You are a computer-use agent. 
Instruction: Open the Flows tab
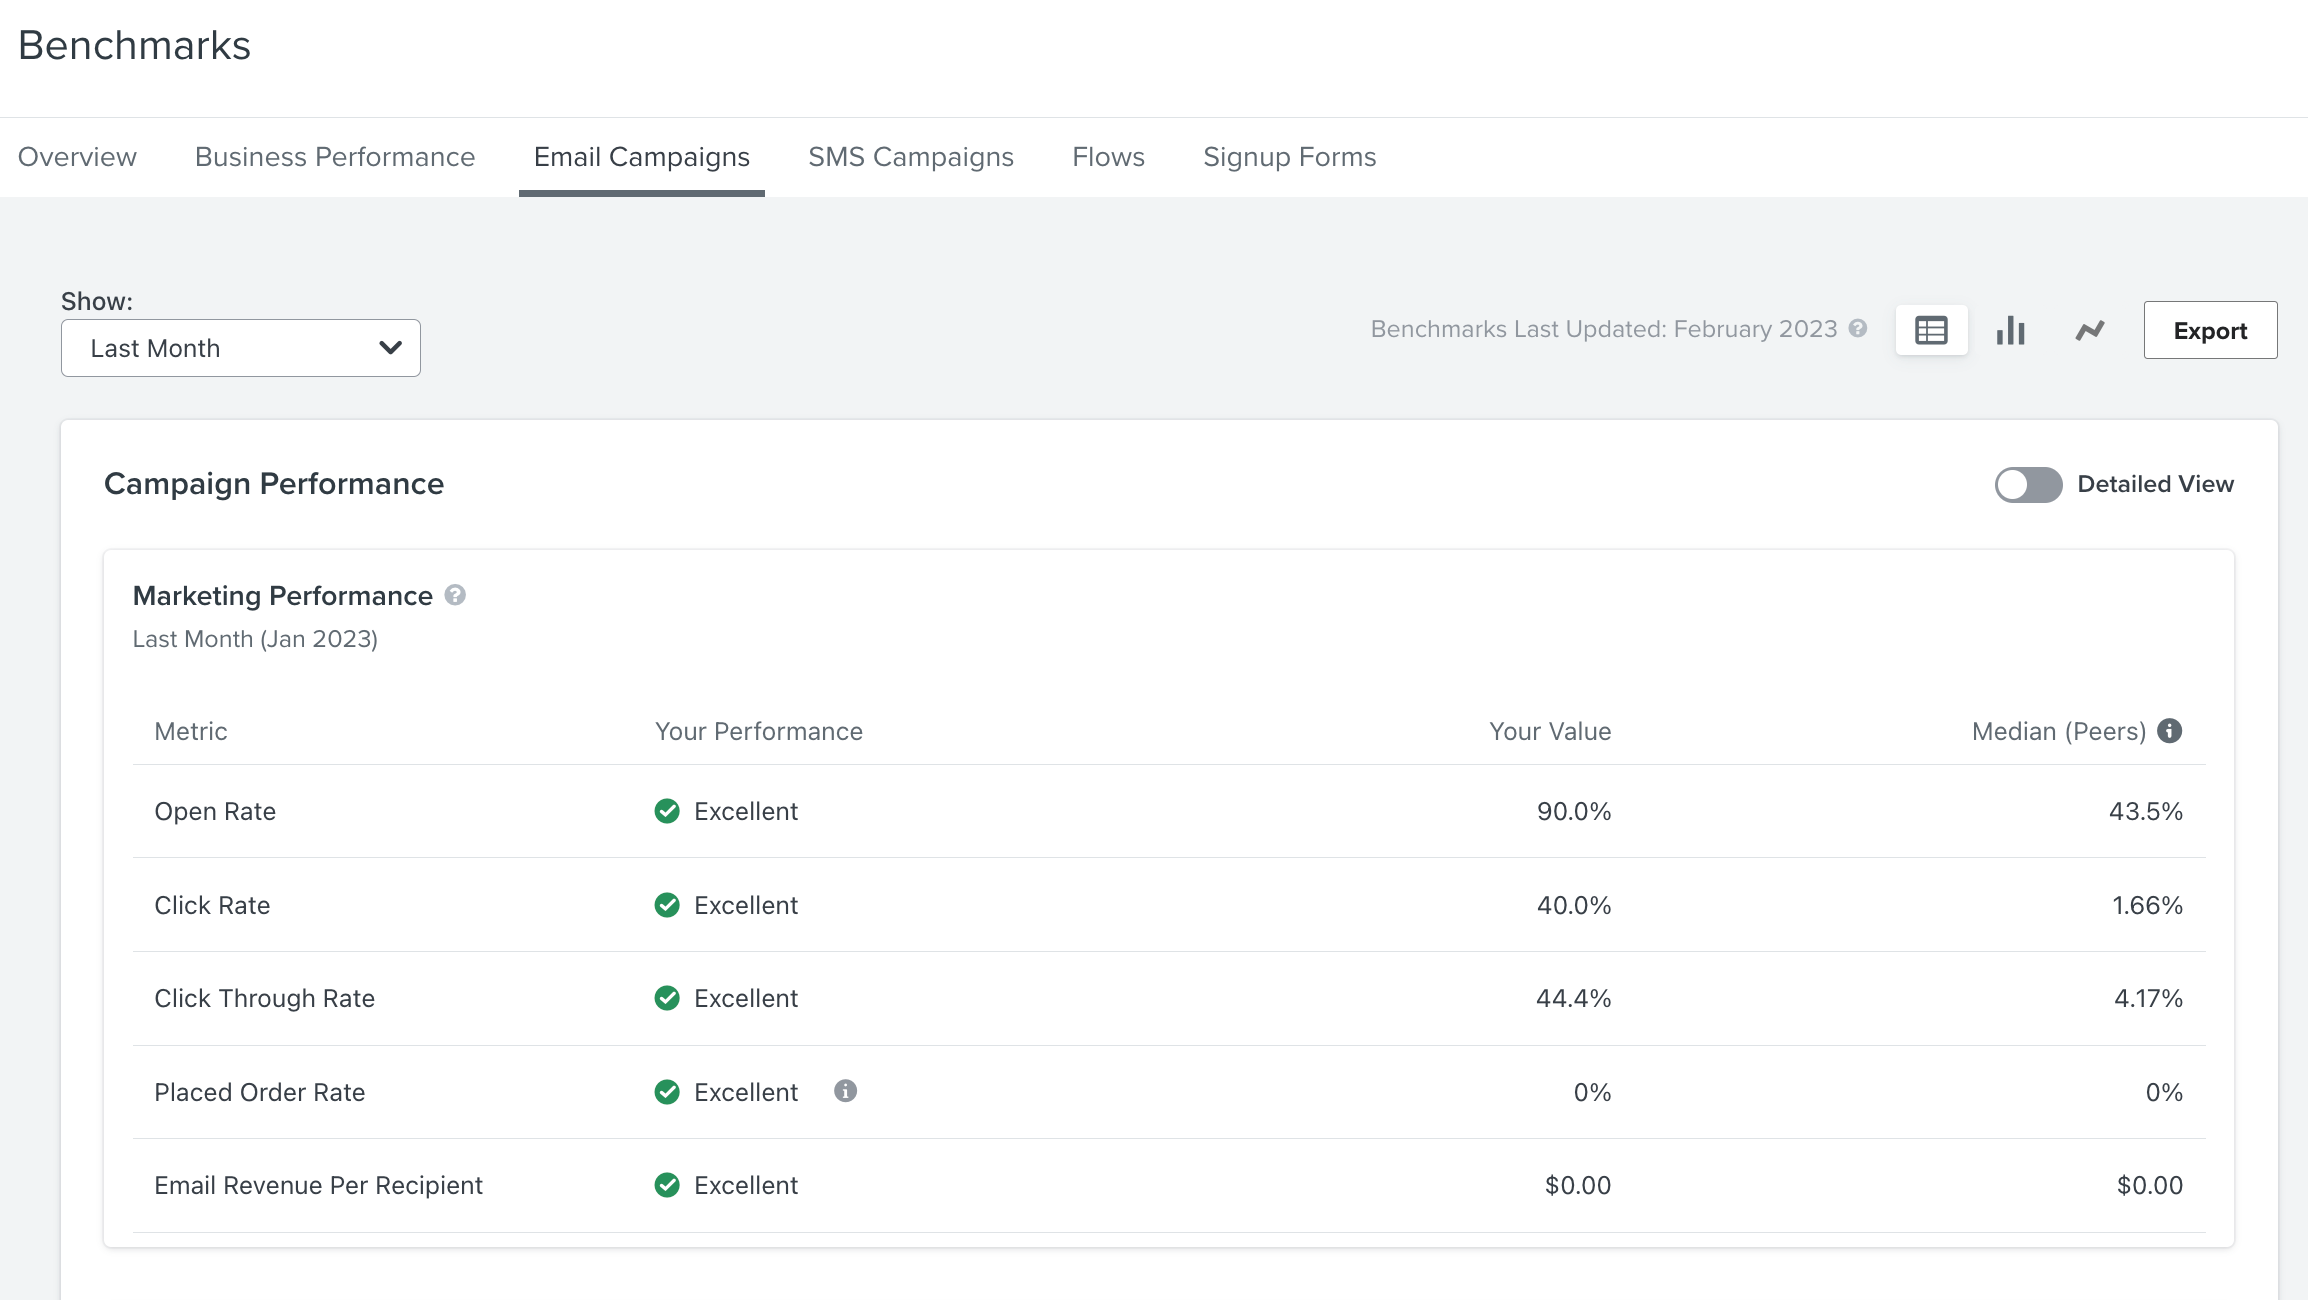tap(1108, 157)
